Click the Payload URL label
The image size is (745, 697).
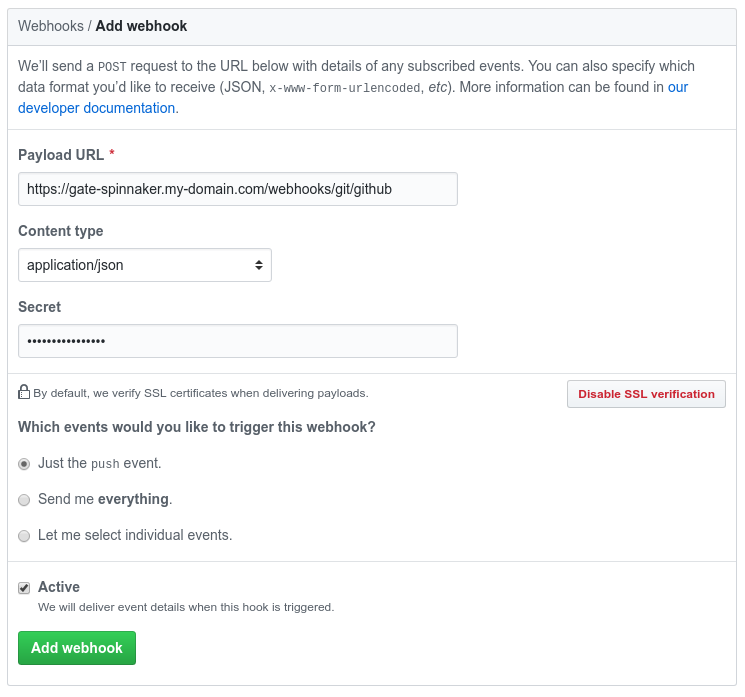[x=60, y=155]
